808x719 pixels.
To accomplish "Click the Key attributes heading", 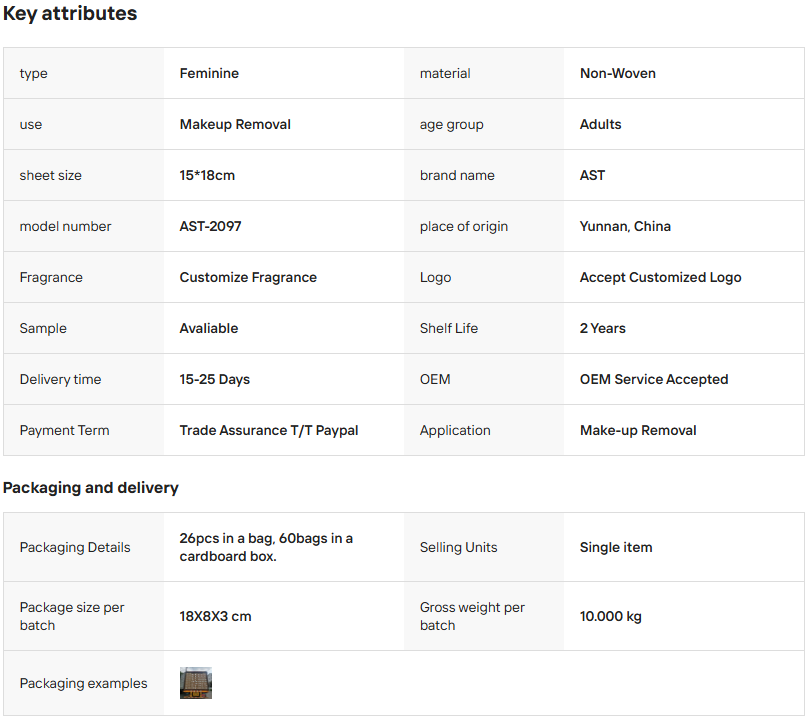I will point(70,14).
